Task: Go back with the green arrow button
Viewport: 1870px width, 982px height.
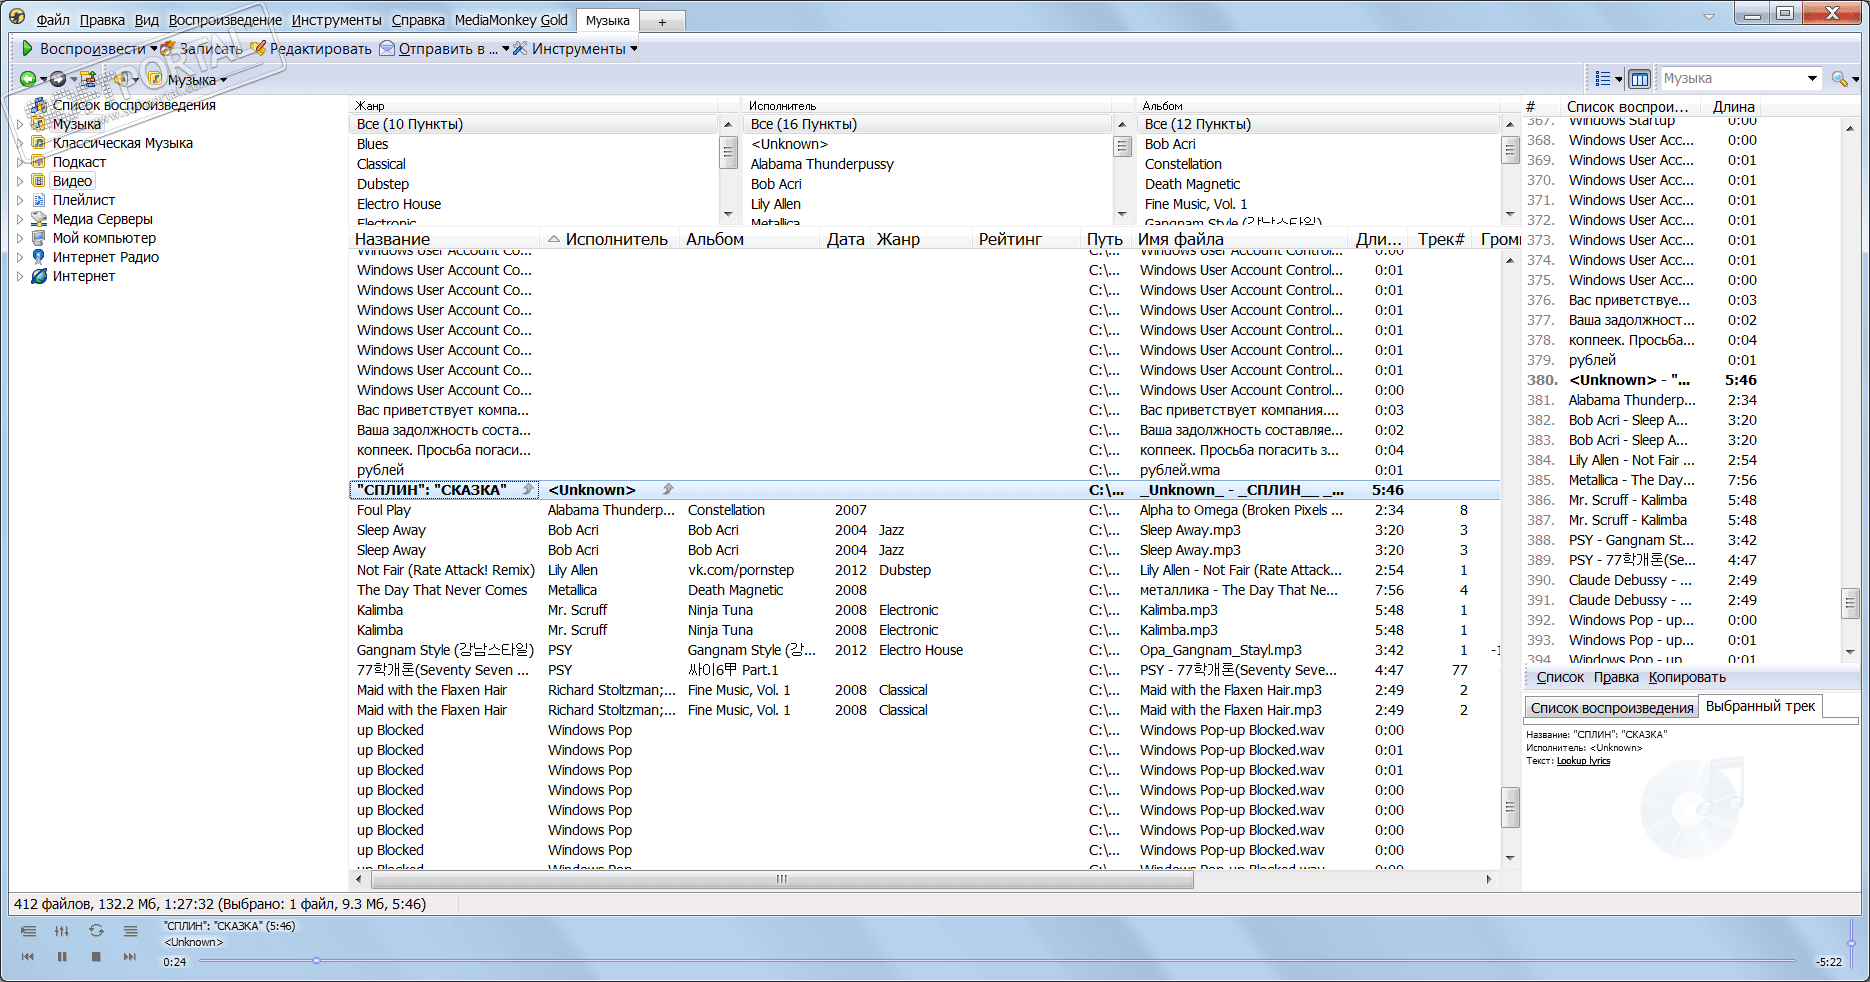Action: click(28, 79)
